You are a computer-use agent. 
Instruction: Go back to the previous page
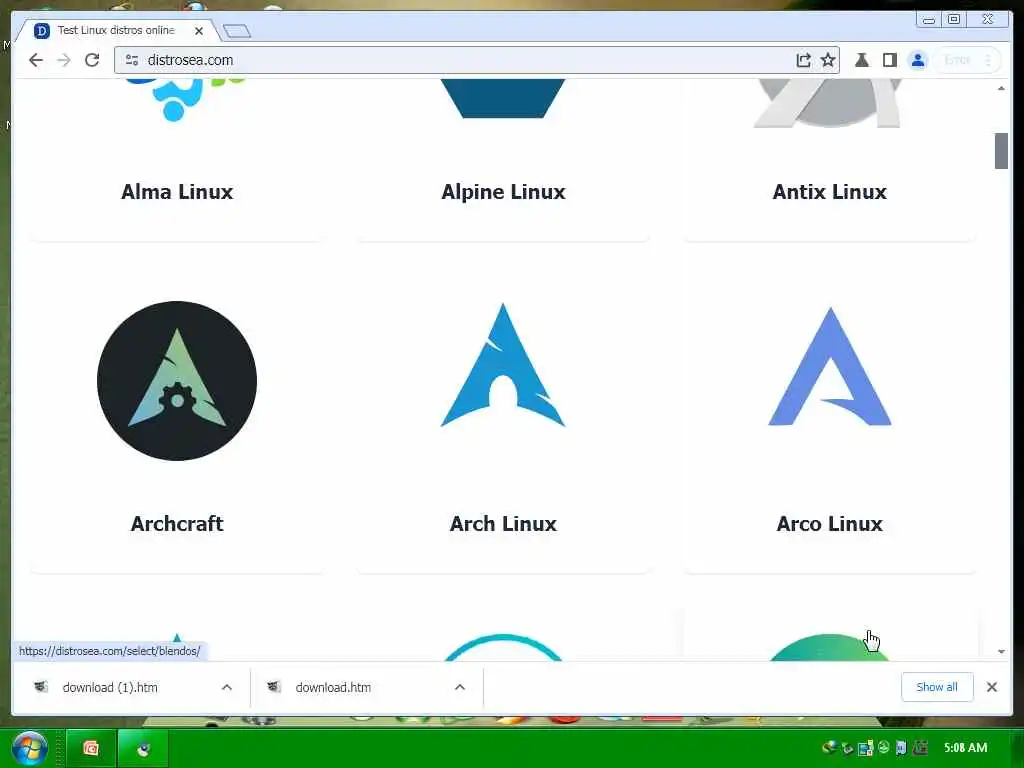pyautogui.click(x=36, y=60)
